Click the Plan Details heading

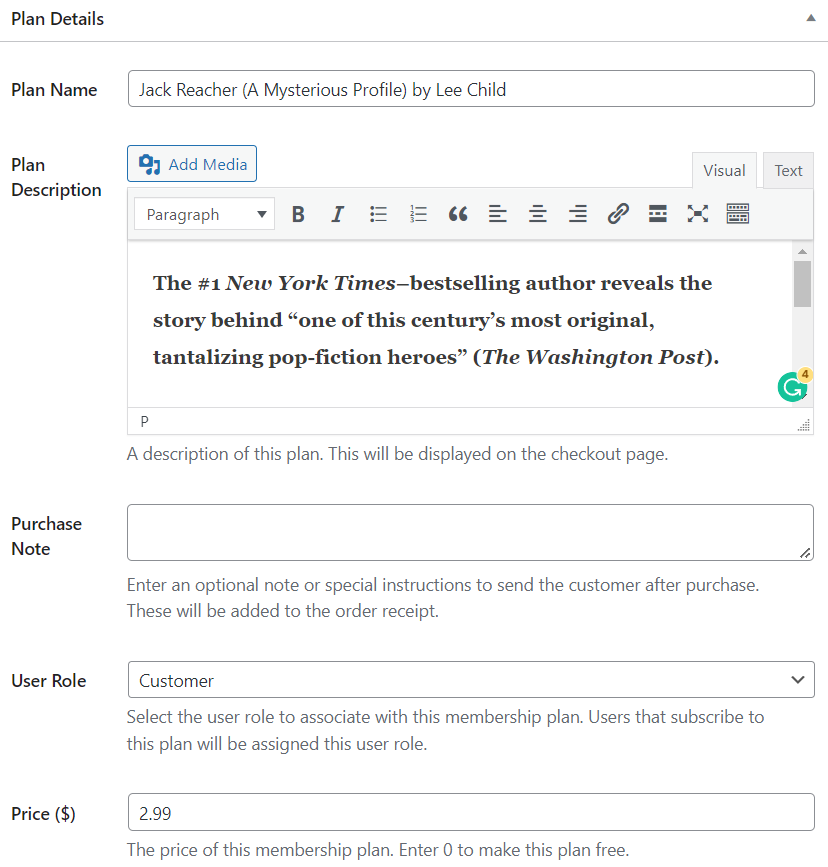[58, 19]
